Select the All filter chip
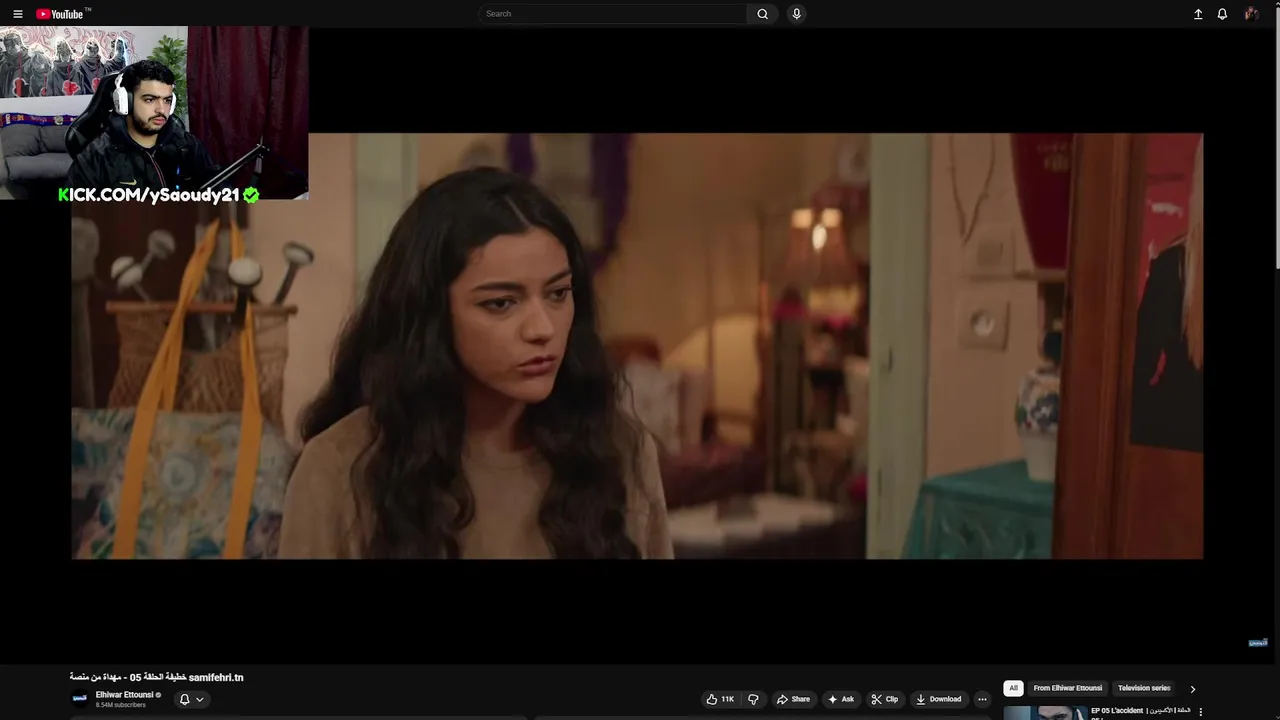 [x=1013, y=688]
